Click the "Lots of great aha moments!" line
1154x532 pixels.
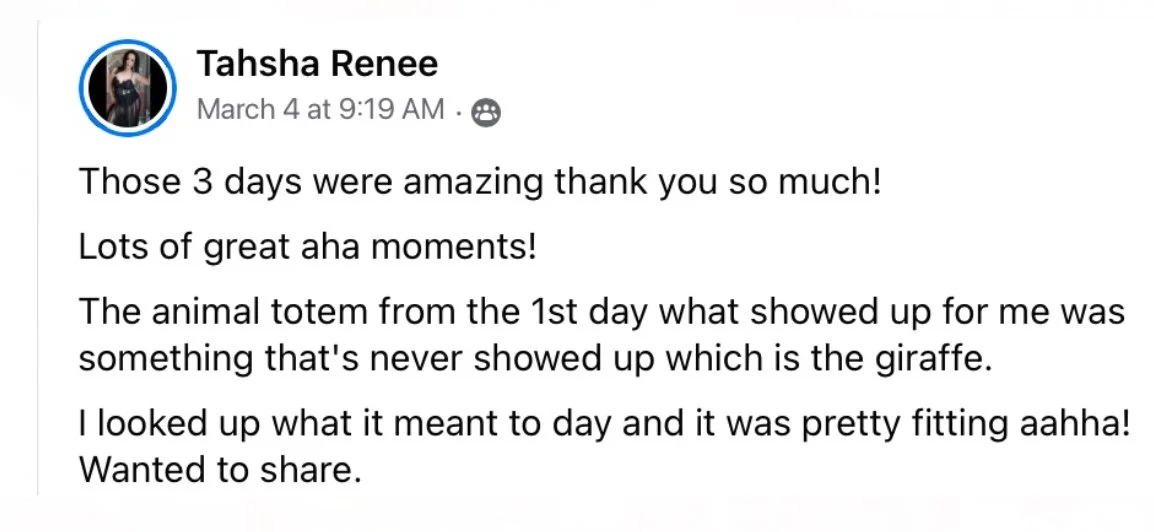(x=308, y=249)
